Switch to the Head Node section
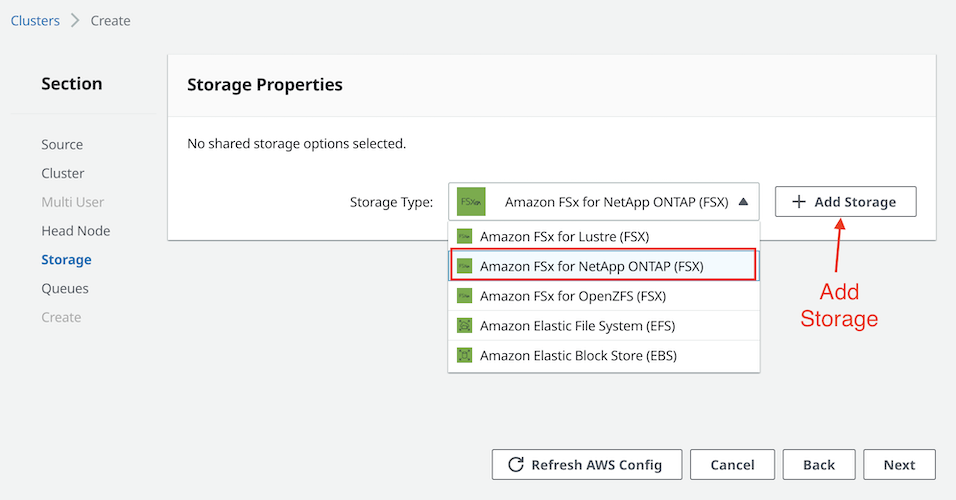 76,230
